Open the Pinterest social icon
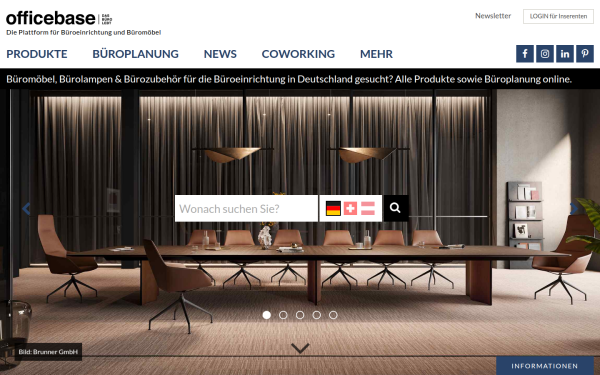Screen dimensions: 600x375 tap(585, 54)
